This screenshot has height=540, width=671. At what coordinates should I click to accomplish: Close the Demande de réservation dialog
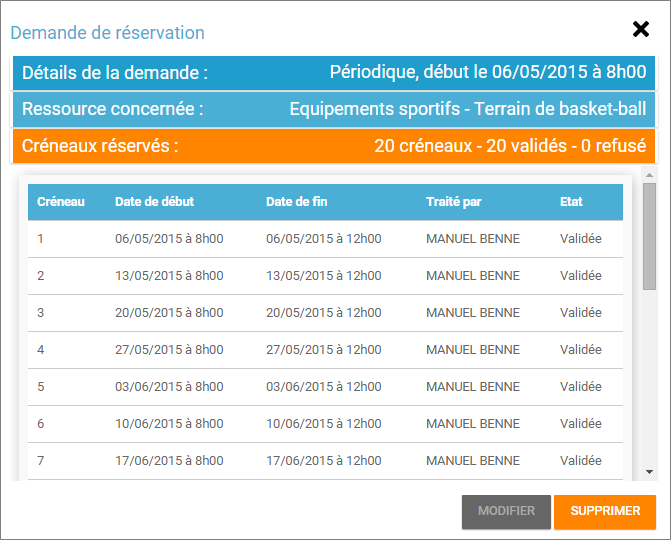tap(641, 29)
